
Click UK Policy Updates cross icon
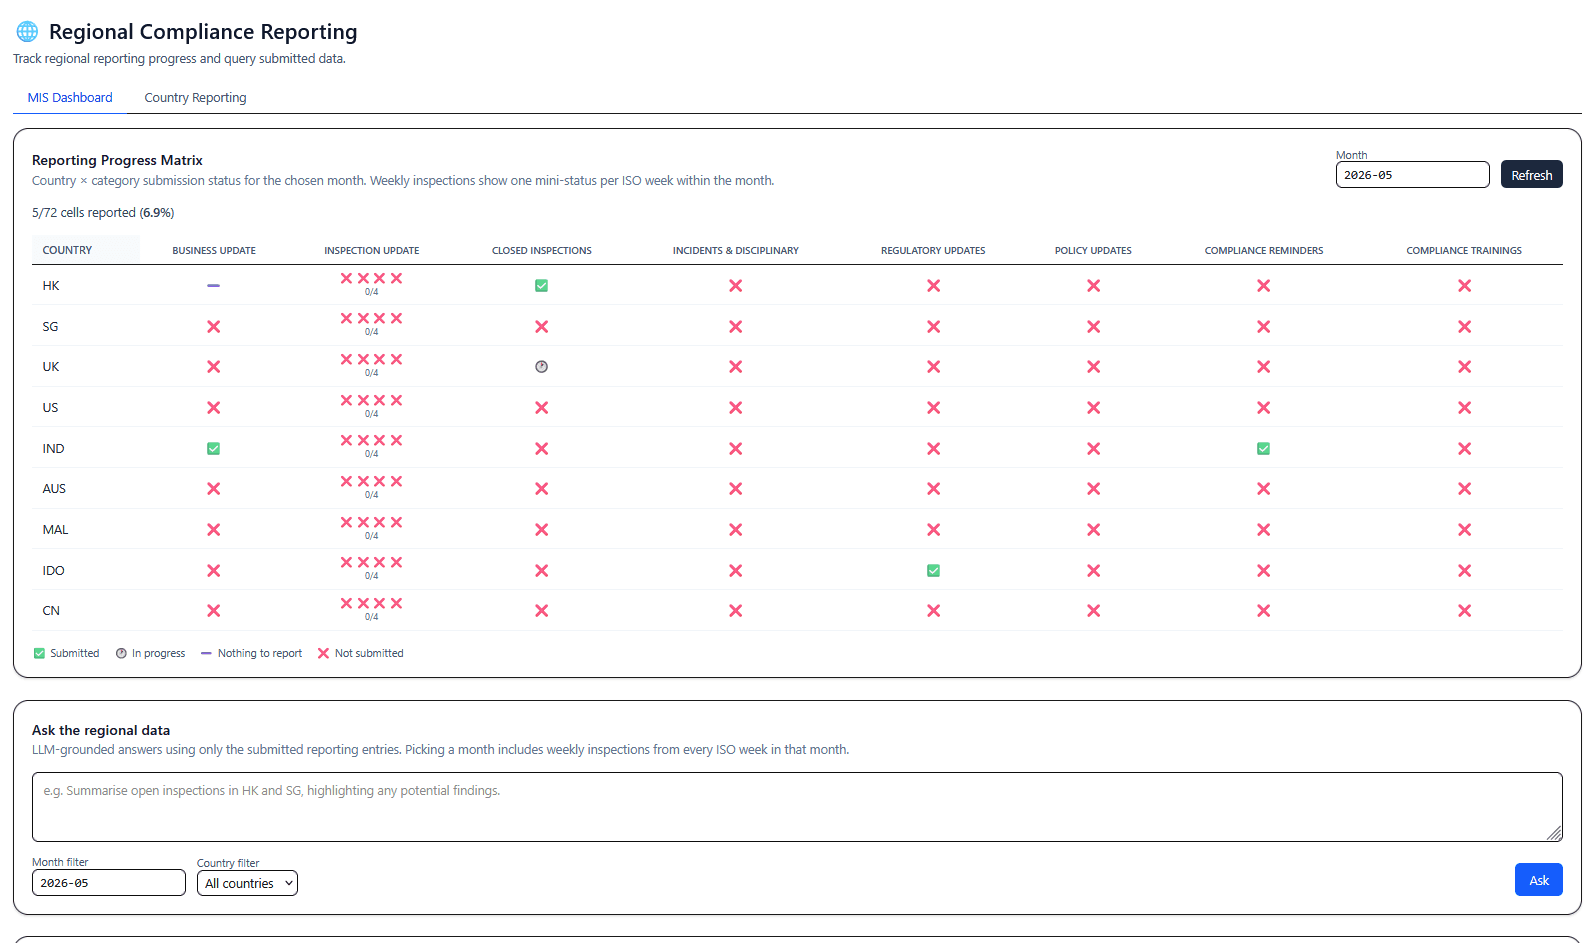[1093, 367]
